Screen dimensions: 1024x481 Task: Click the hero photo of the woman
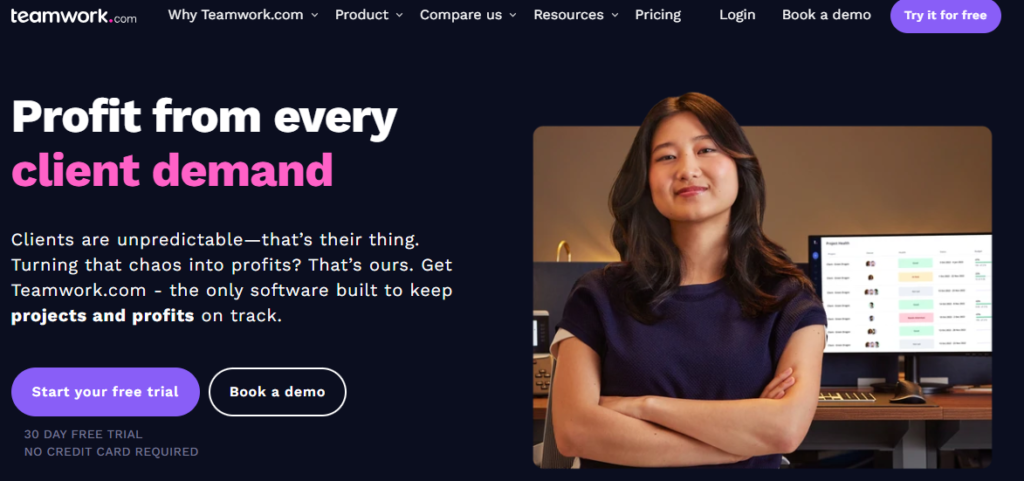tap(762, 281)
